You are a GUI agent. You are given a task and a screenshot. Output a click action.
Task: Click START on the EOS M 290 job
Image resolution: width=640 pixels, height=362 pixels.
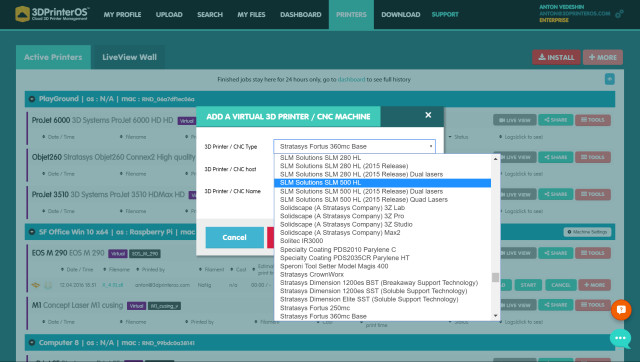[x=528, y=285]
